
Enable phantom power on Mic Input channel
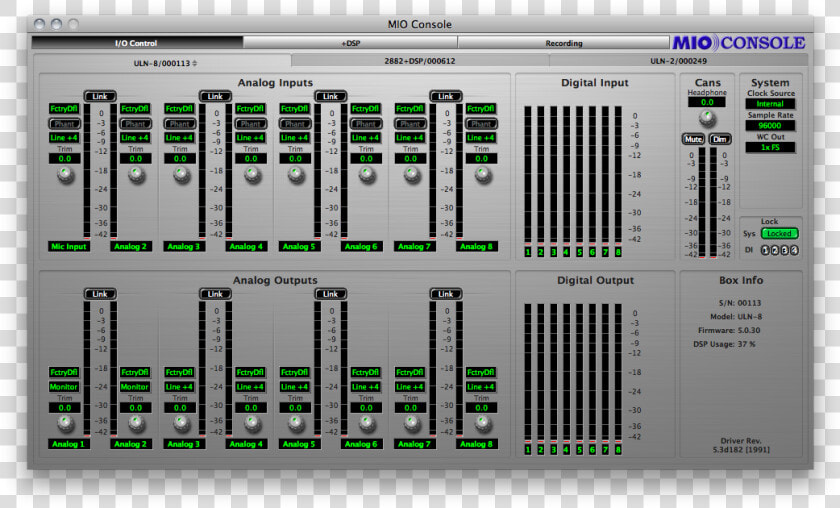[64, 124]
